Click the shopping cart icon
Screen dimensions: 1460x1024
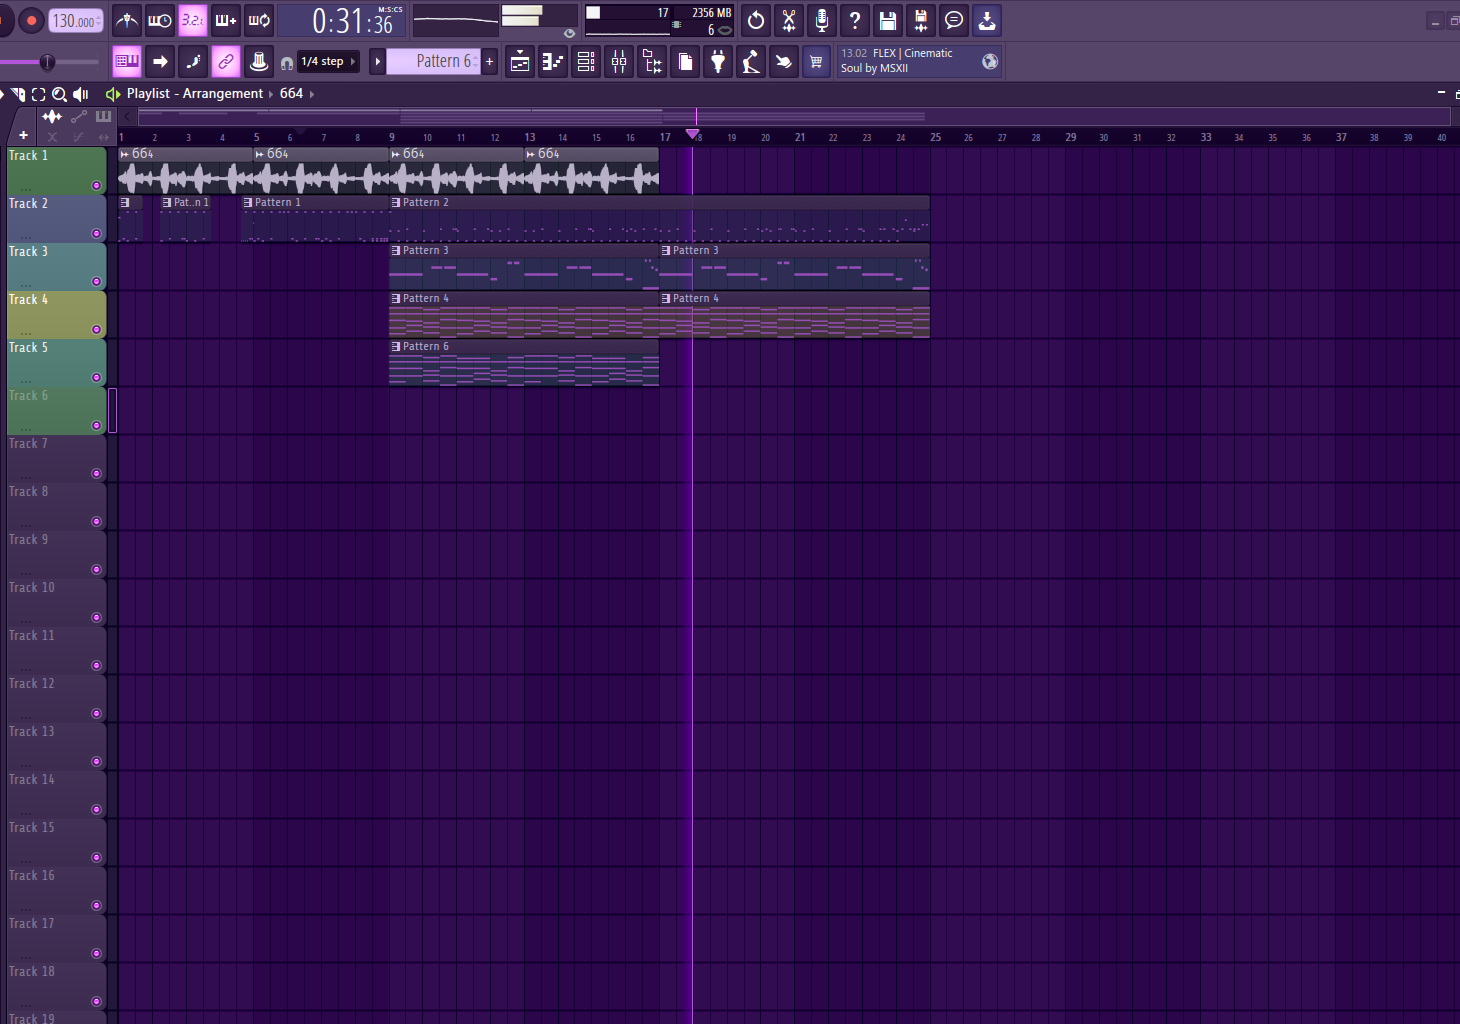click(x=816, y=62)
